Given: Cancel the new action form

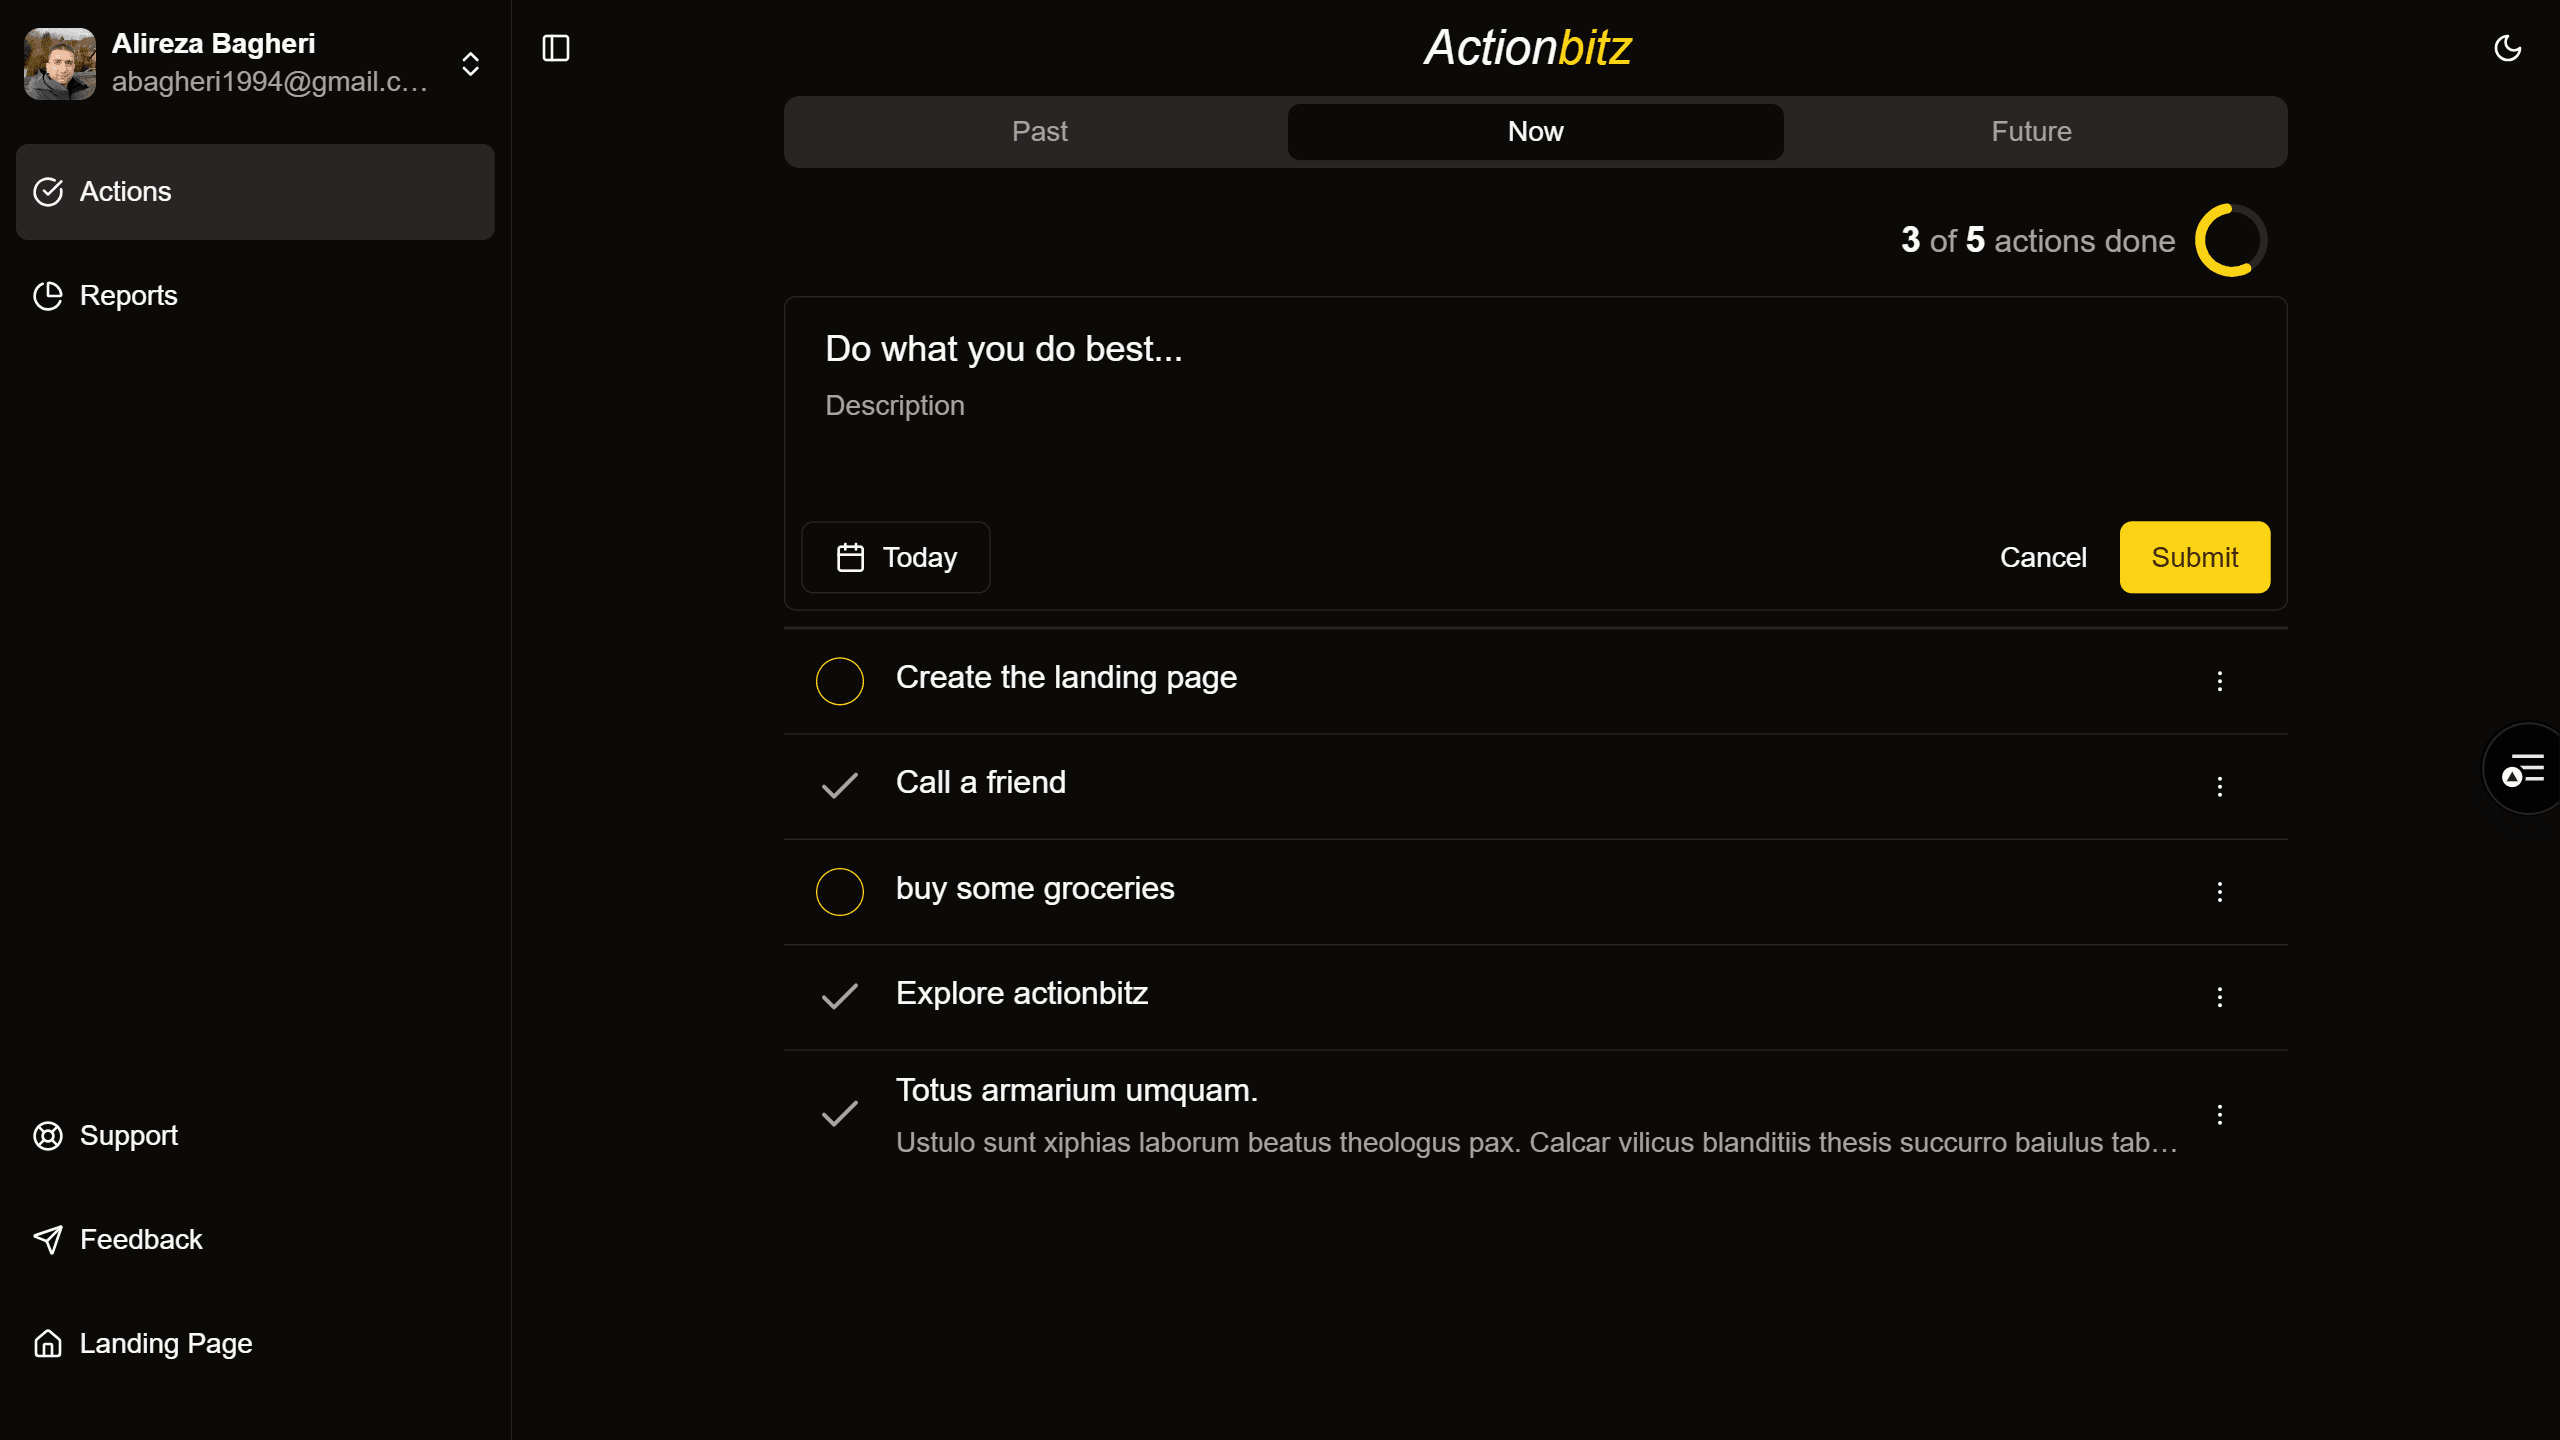Looking at the screenshot, I should tap(2043, 557).
